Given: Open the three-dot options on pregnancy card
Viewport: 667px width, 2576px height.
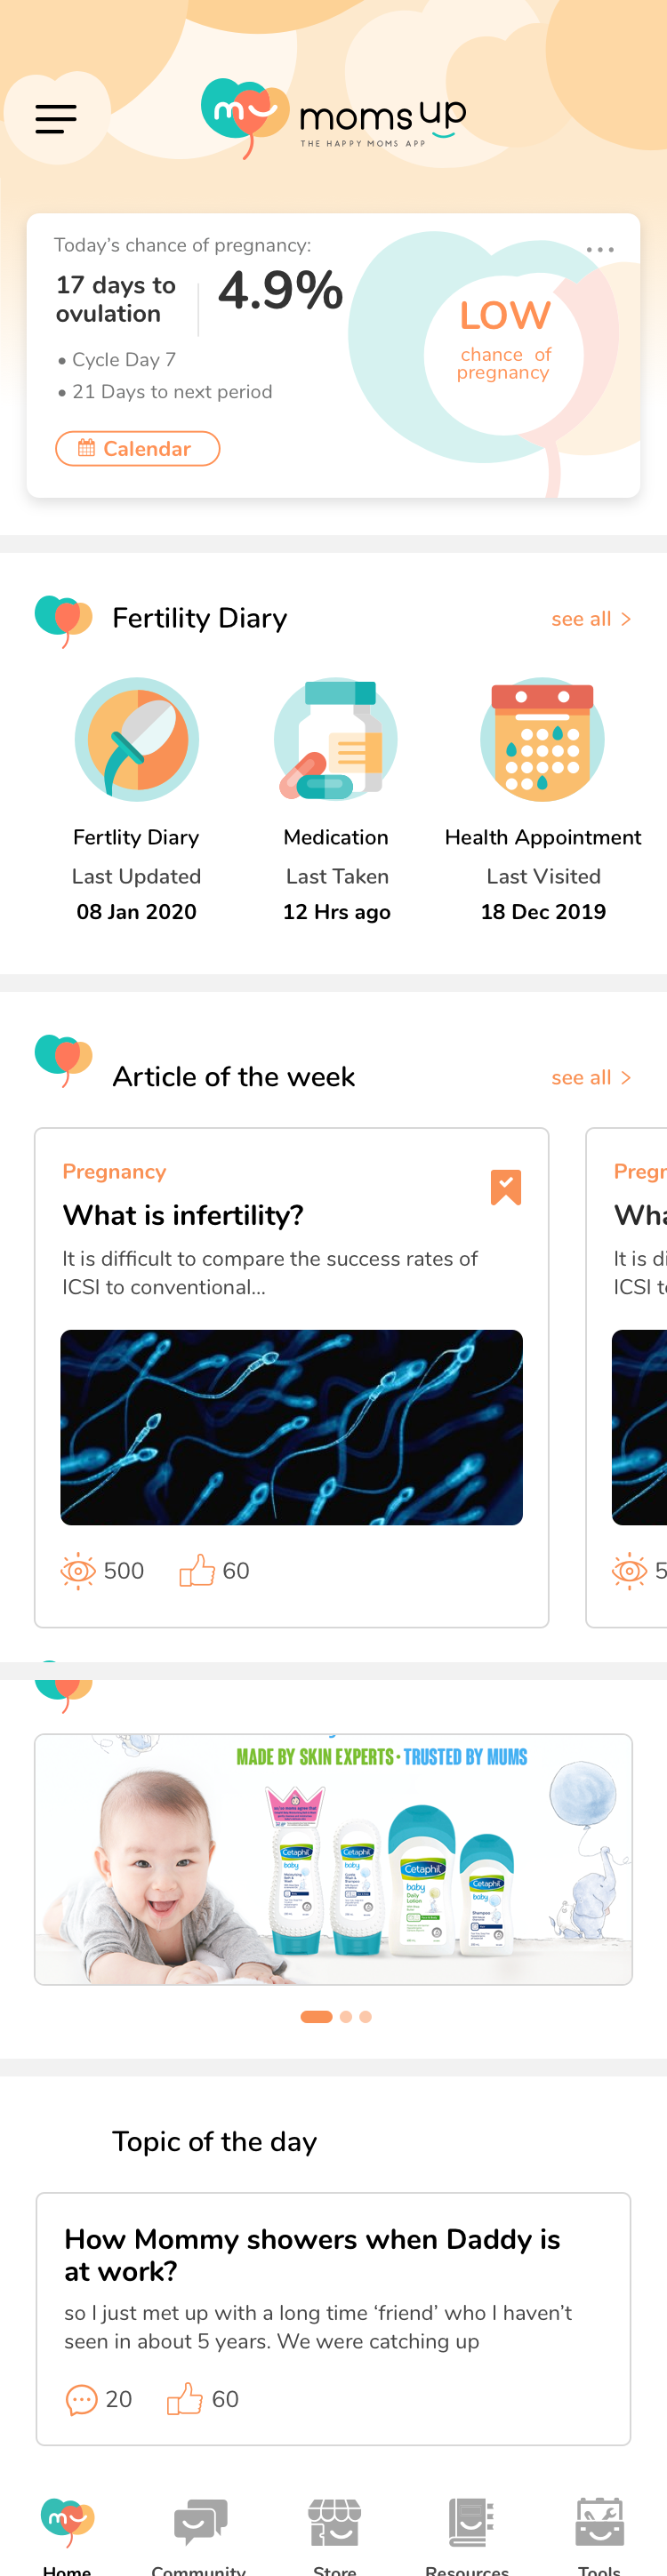Looking at the screenshot, I should (x=600, y=249).
